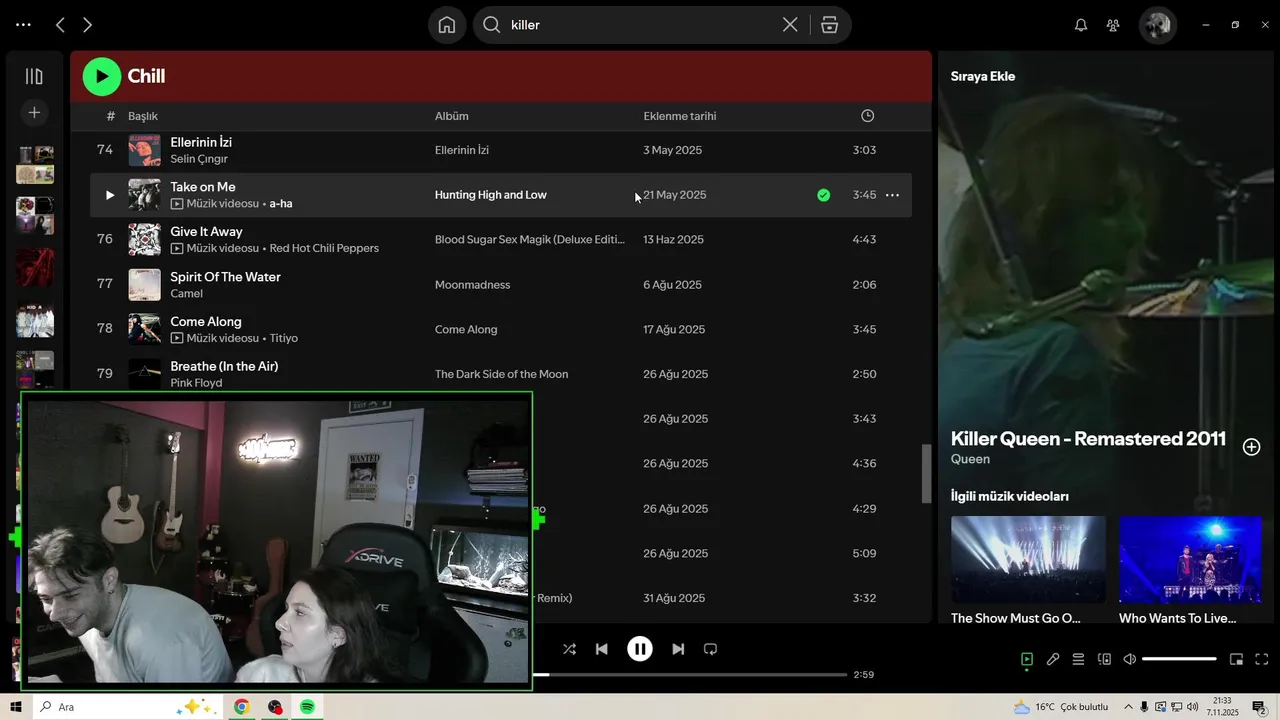The height and width of the screenshot is (720, 1280).
Task: Toggle saved checkmark for Take on Me
Action: tap(823, 195)
